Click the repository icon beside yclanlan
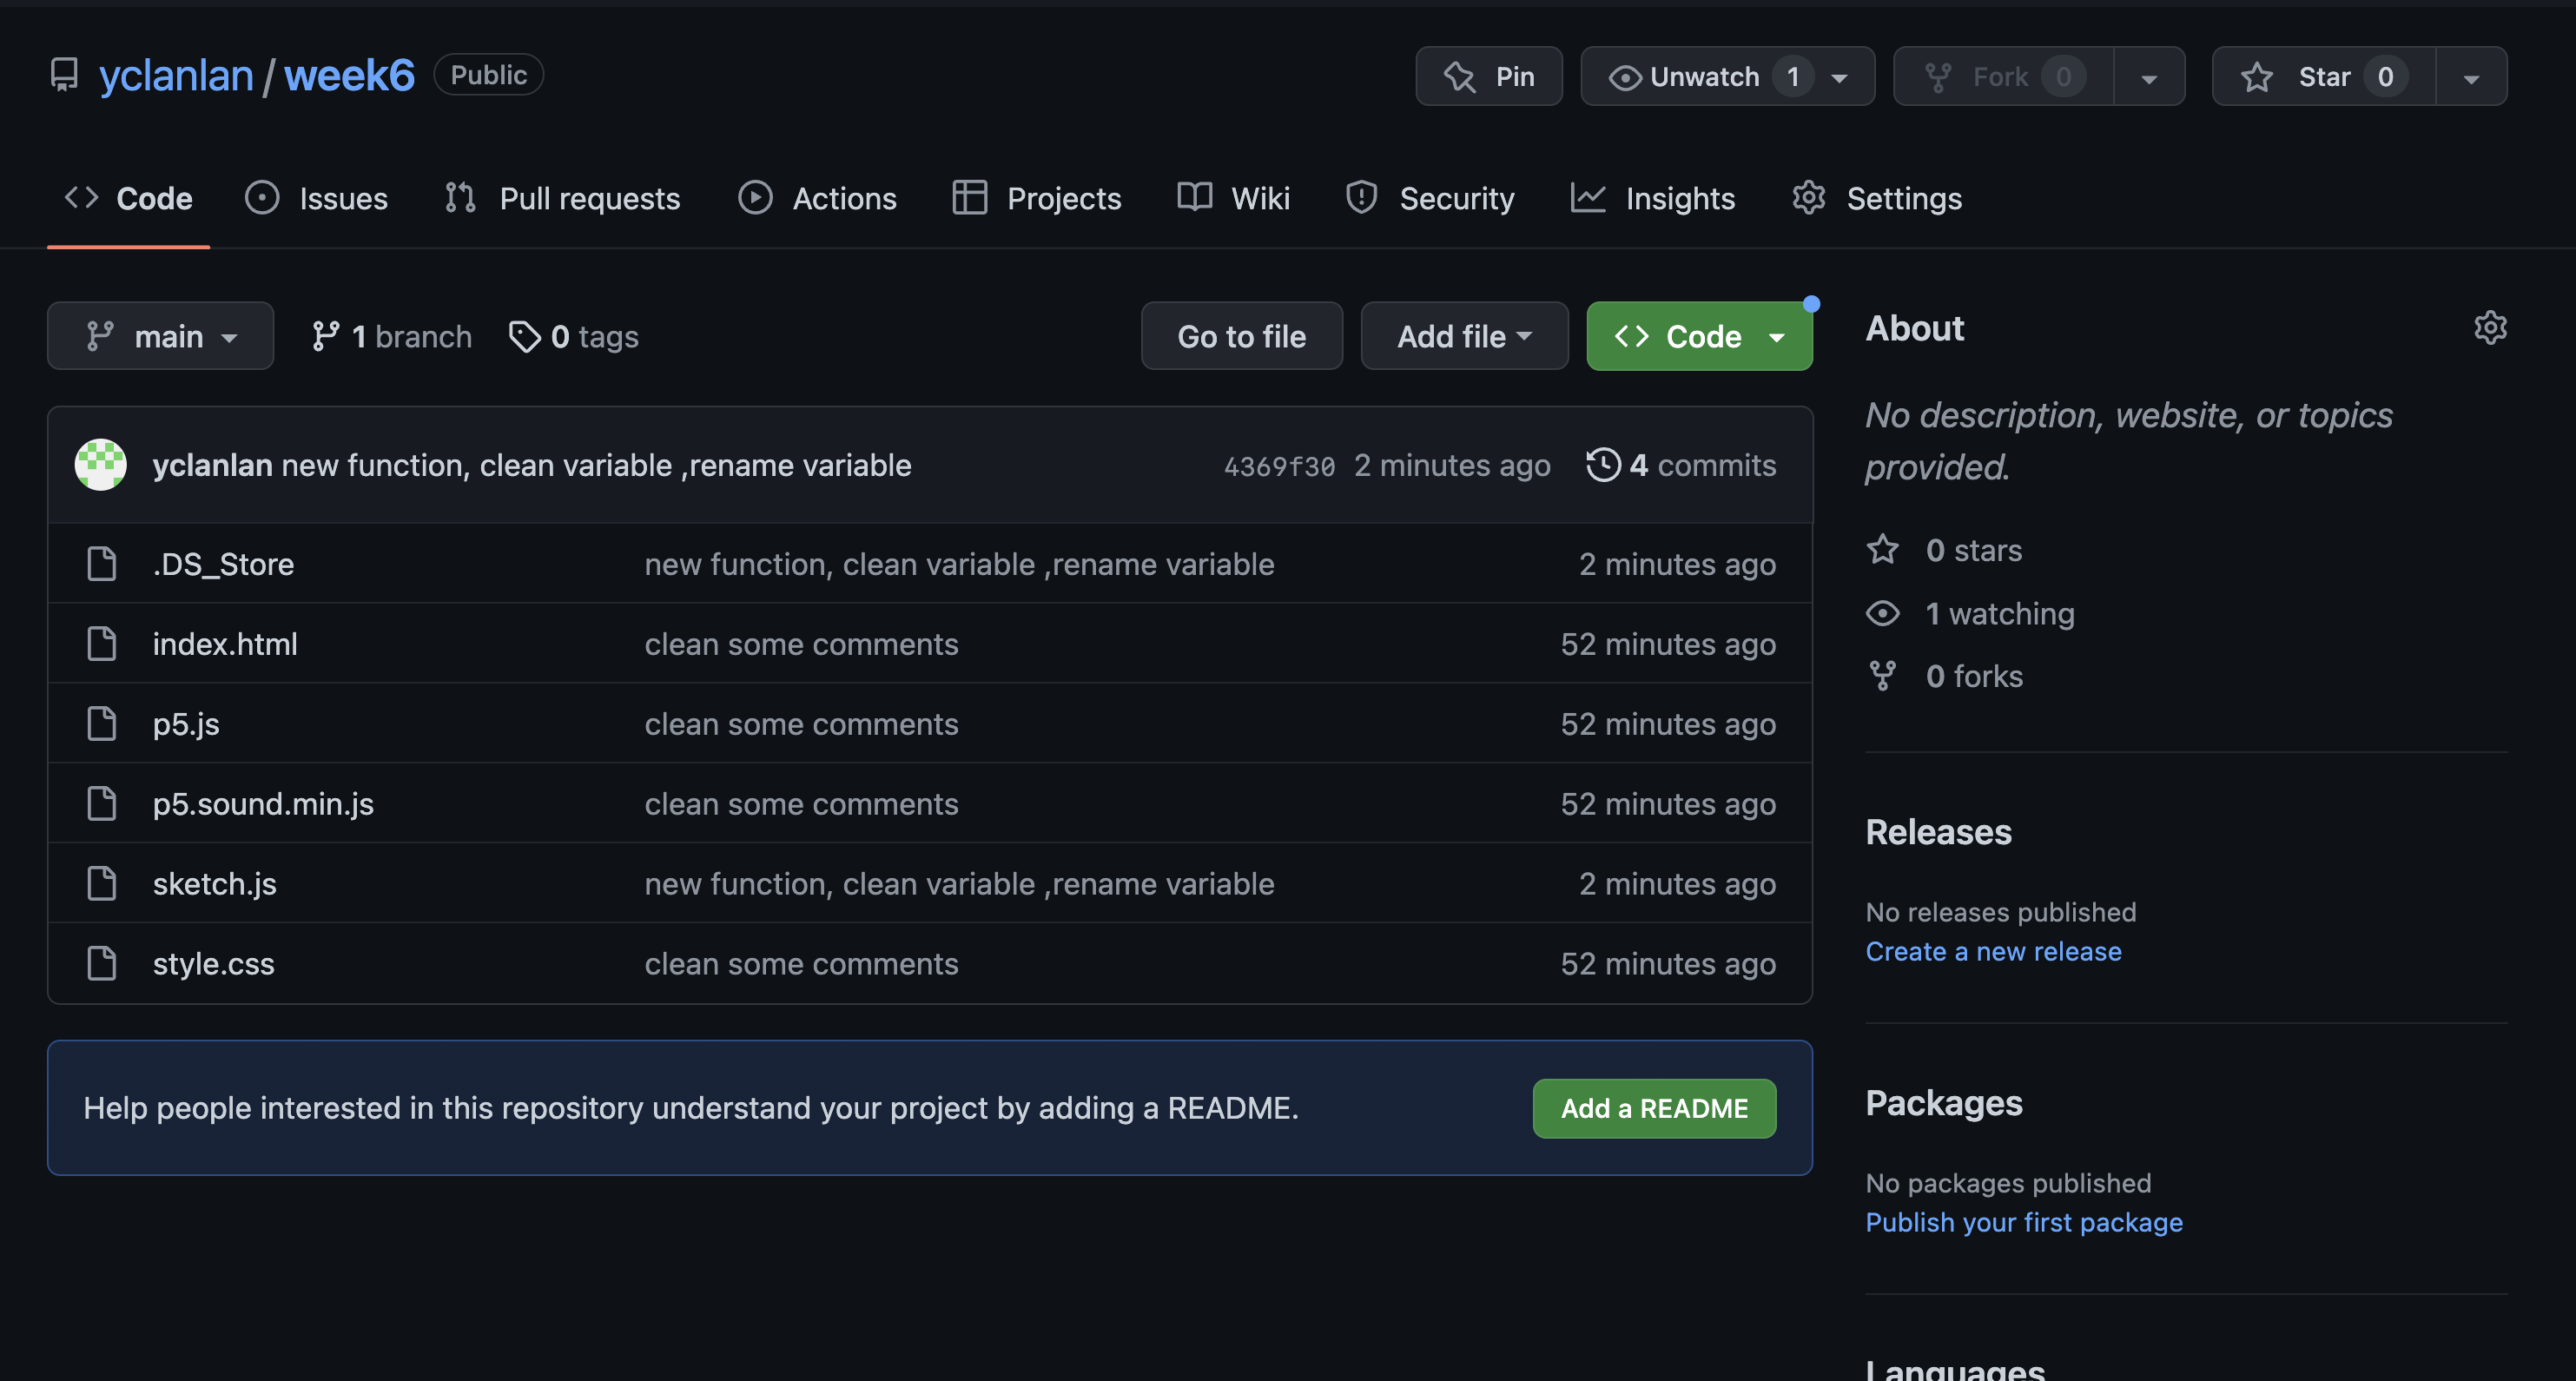 64,76
